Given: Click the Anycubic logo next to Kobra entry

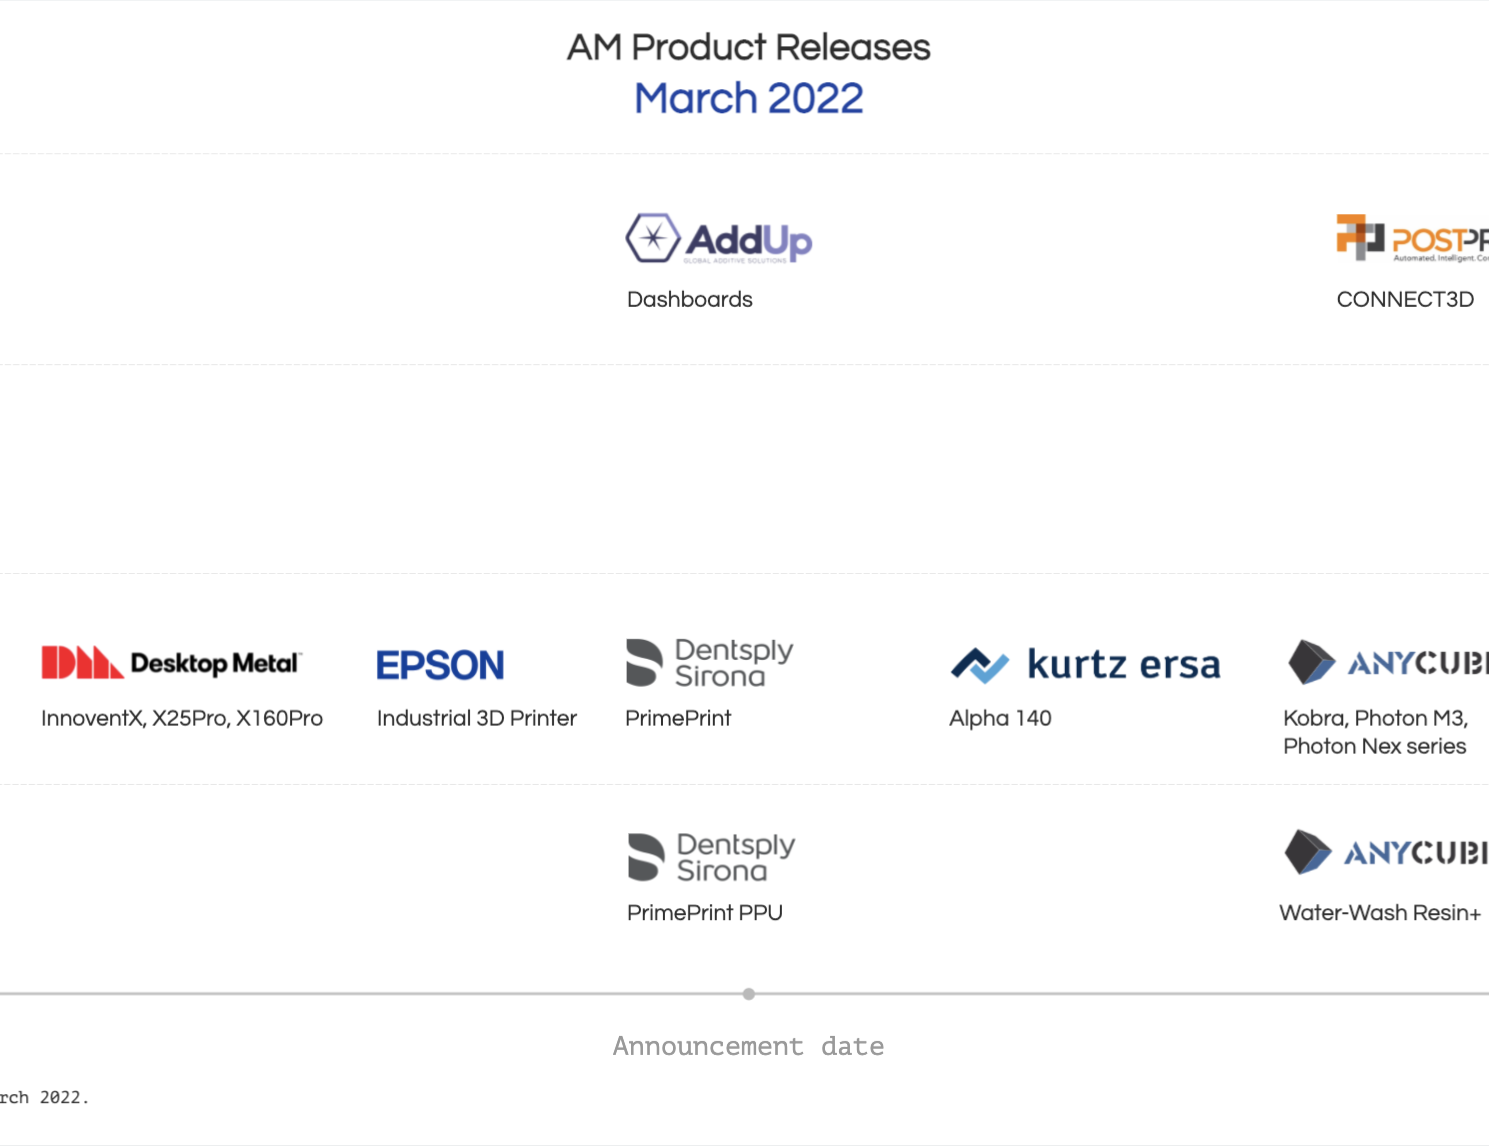Looking at the screenshot, I should tap(1385, 662).
